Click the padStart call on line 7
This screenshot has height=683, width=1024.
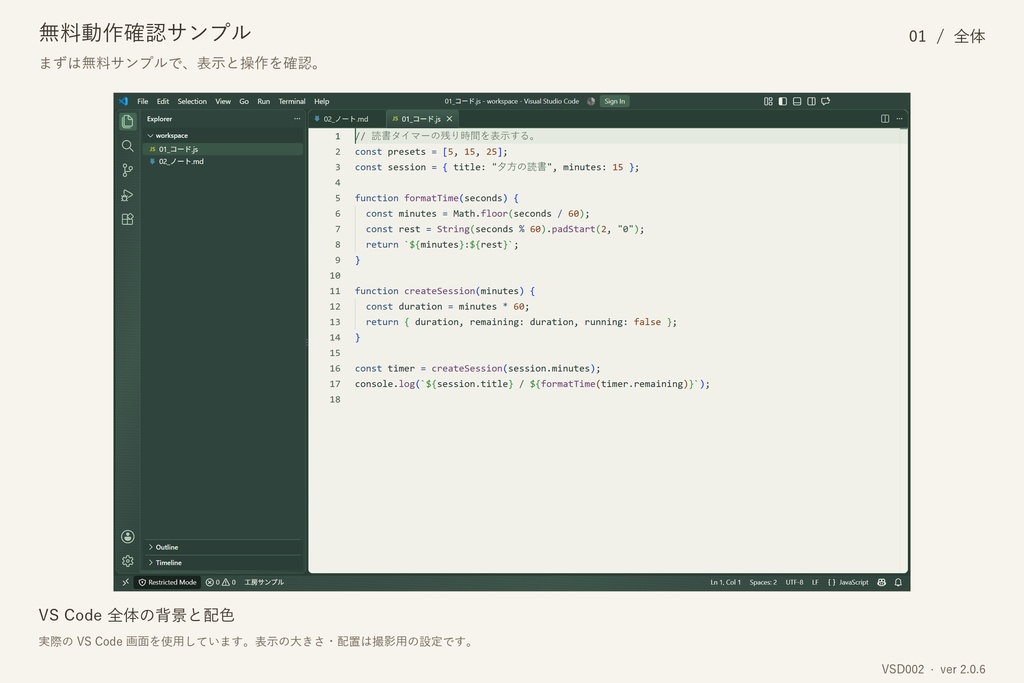coord(573,229)
